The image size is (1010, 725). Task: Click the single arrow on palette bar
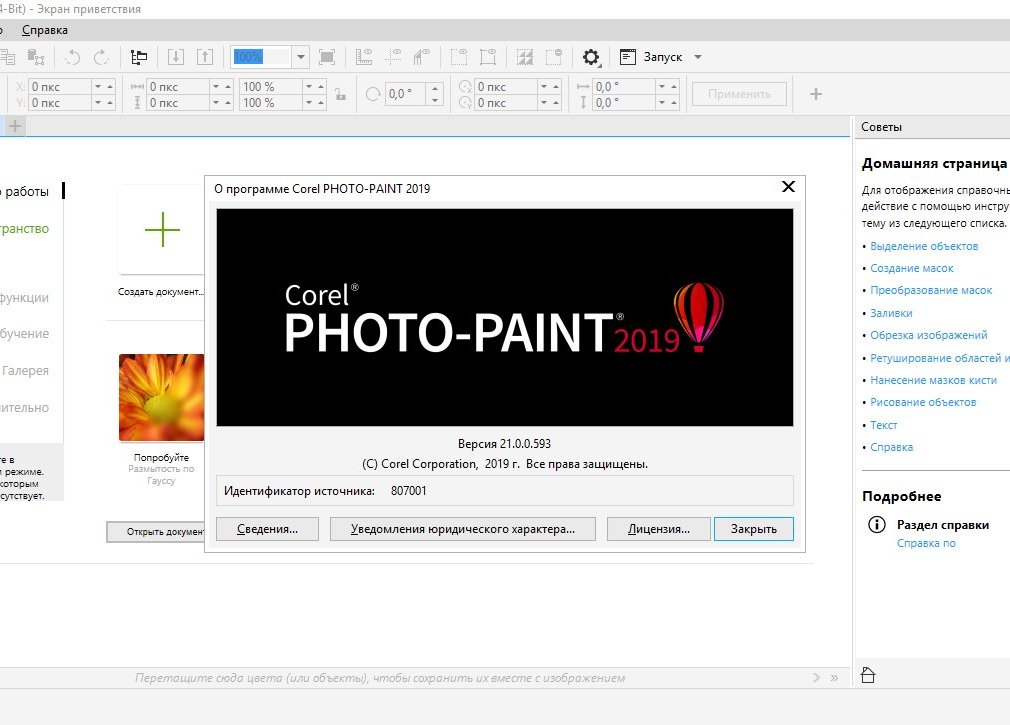pos(816,677)
